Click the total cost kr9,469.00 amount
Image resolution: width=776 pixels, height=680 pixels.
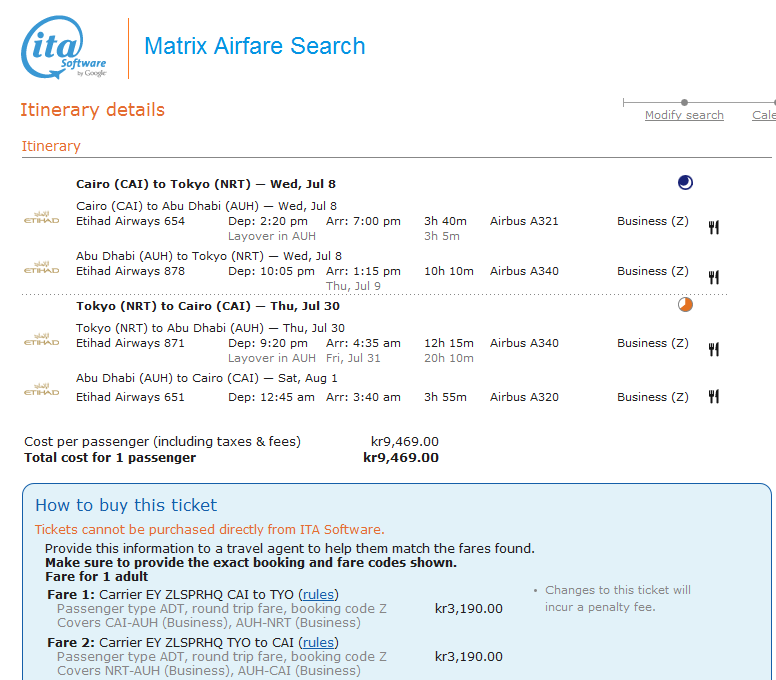pyautogui.click(x=400, y=458)
